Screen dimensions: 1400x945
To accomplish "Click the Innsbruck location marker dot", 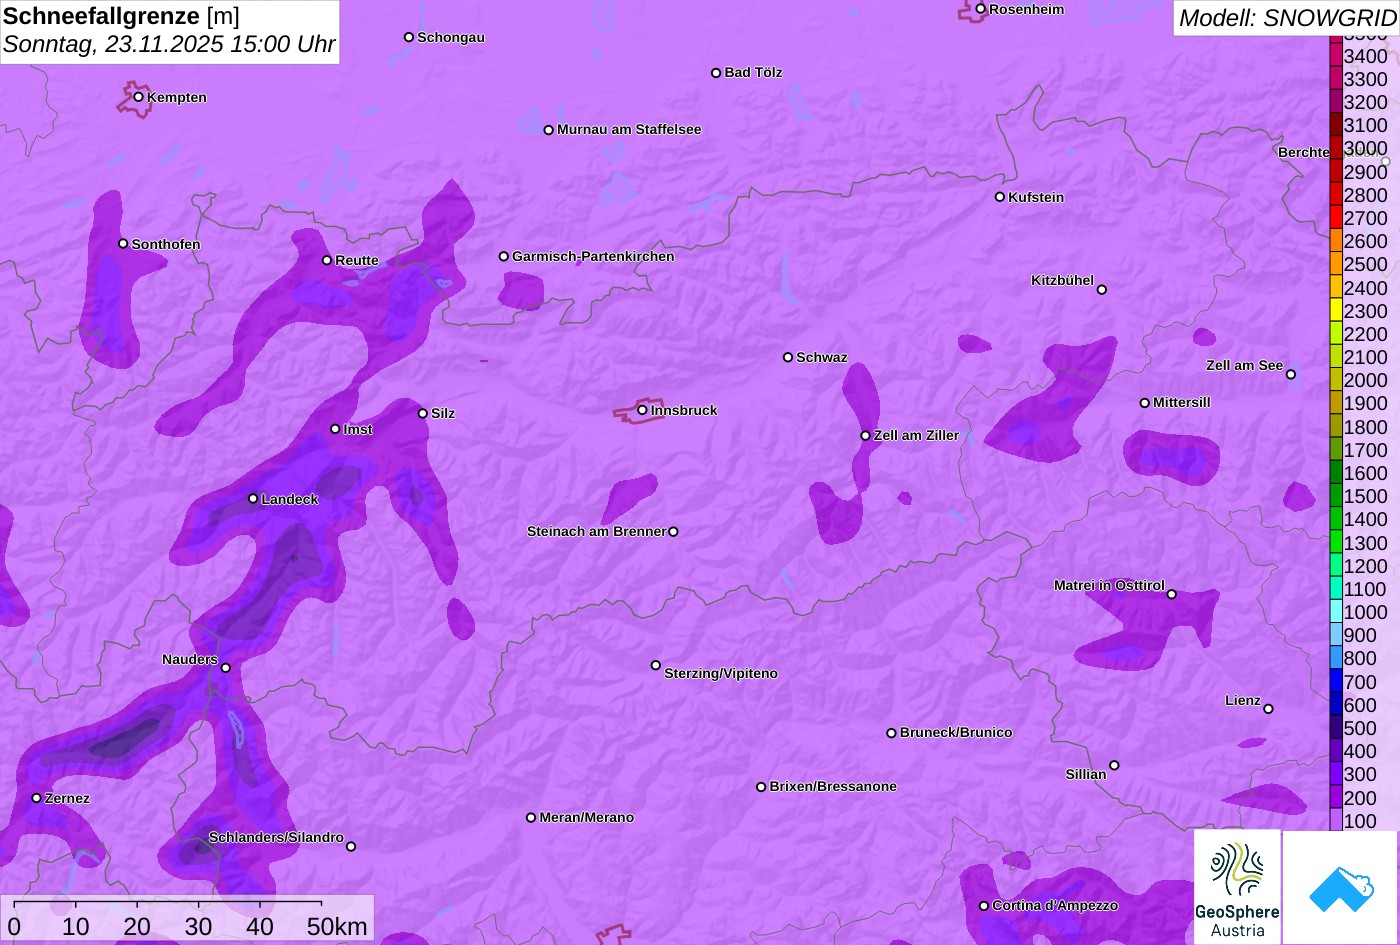I will tap(642, 409).
